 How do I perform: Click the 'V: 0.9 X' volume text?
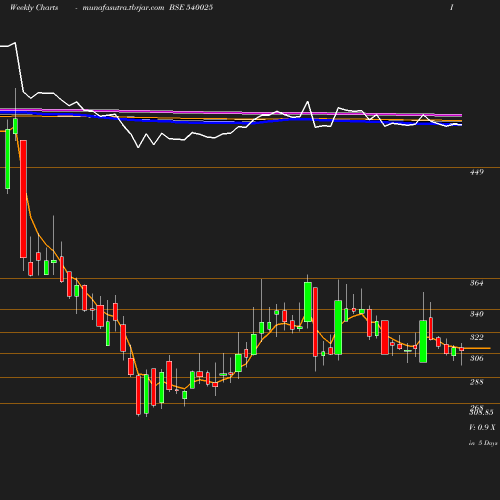pyautogui.click(x=482, y=427)
